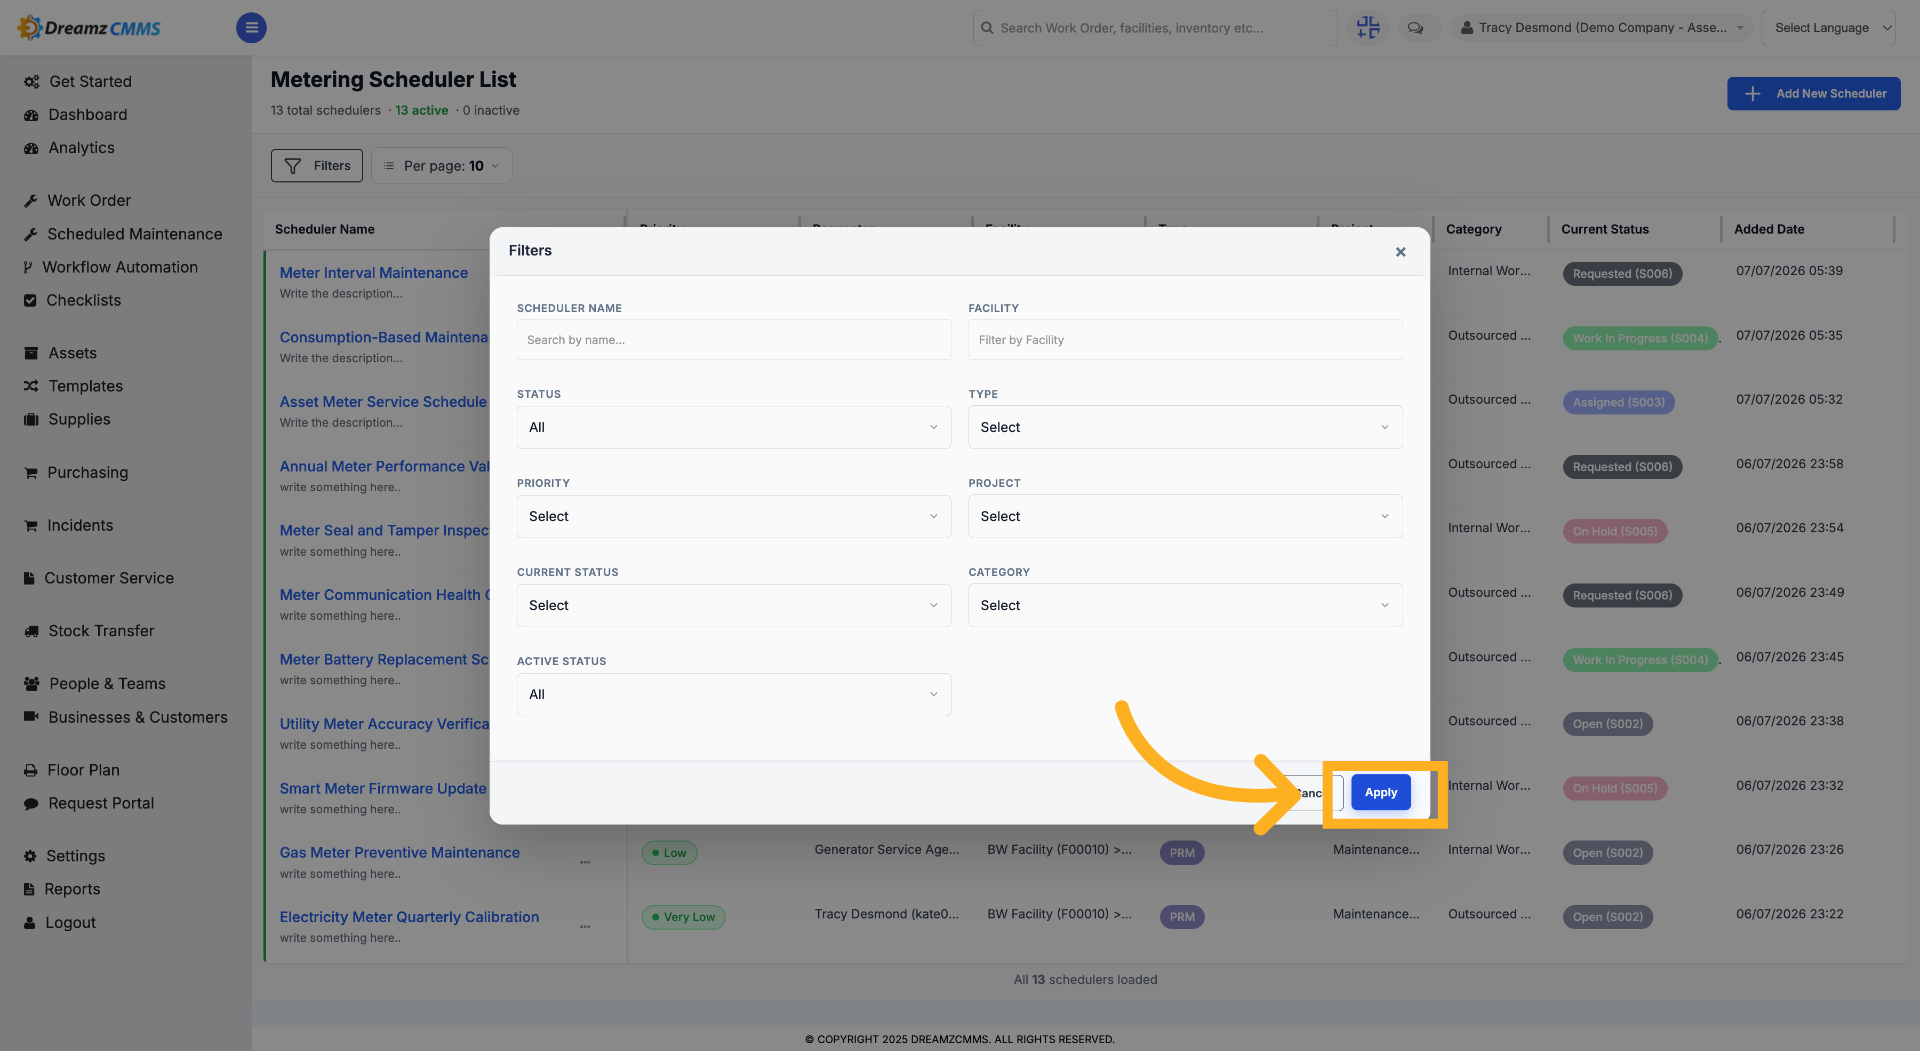Click the Scheduler Name search field
The height and width of the screenshot is (1051, 1920).
(734, 340)
